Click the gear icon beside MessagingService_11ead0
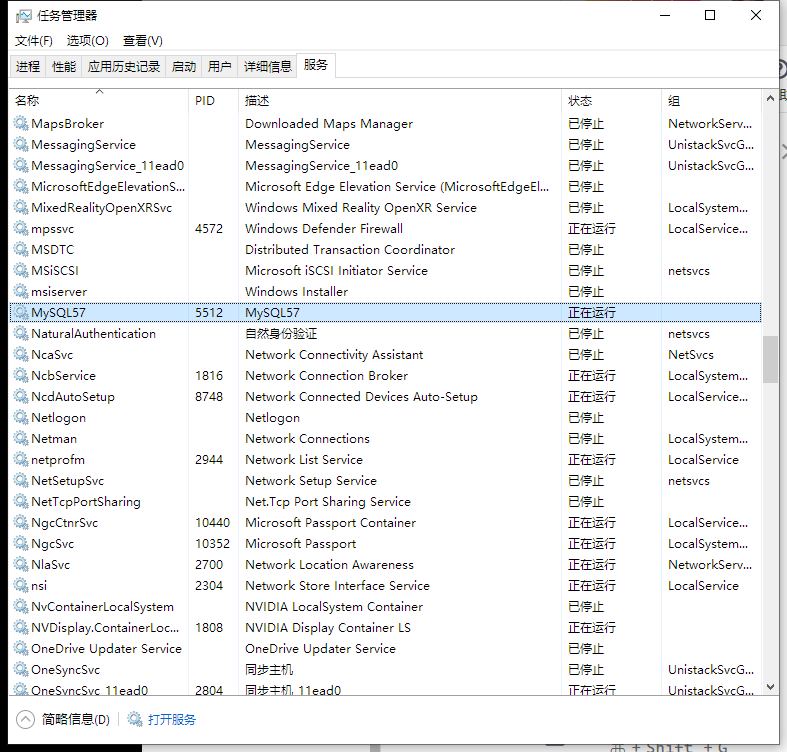This screenshot has width=787, height=752. pos(21,166)
